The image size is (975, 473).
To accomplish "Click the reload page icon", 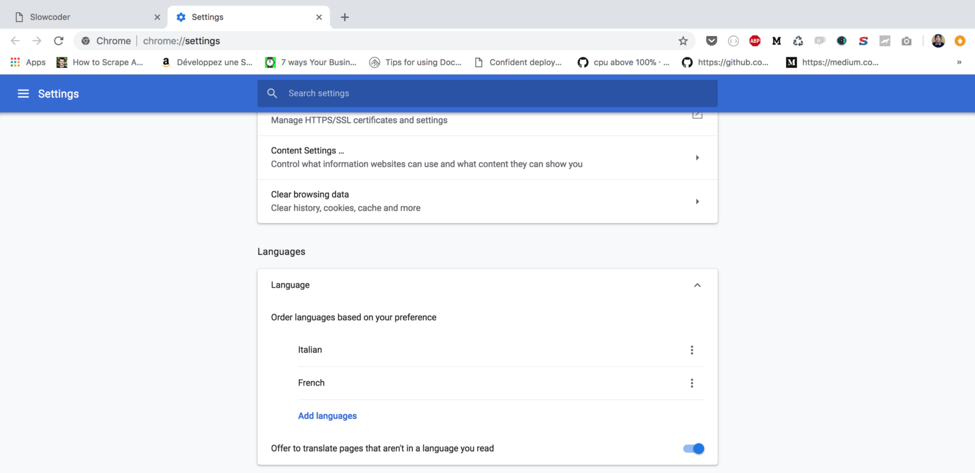I will (x=58, y=41).
